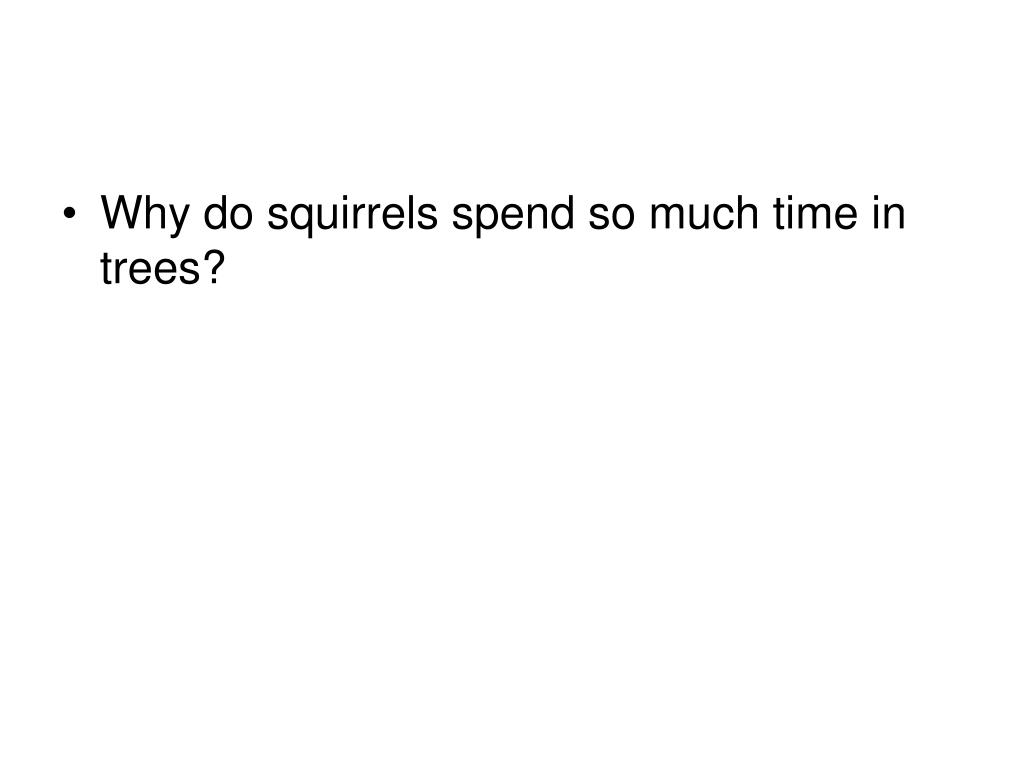Place cursor on the word "do"
This screenshot has height=768, width=1024.
coord(228,212)
